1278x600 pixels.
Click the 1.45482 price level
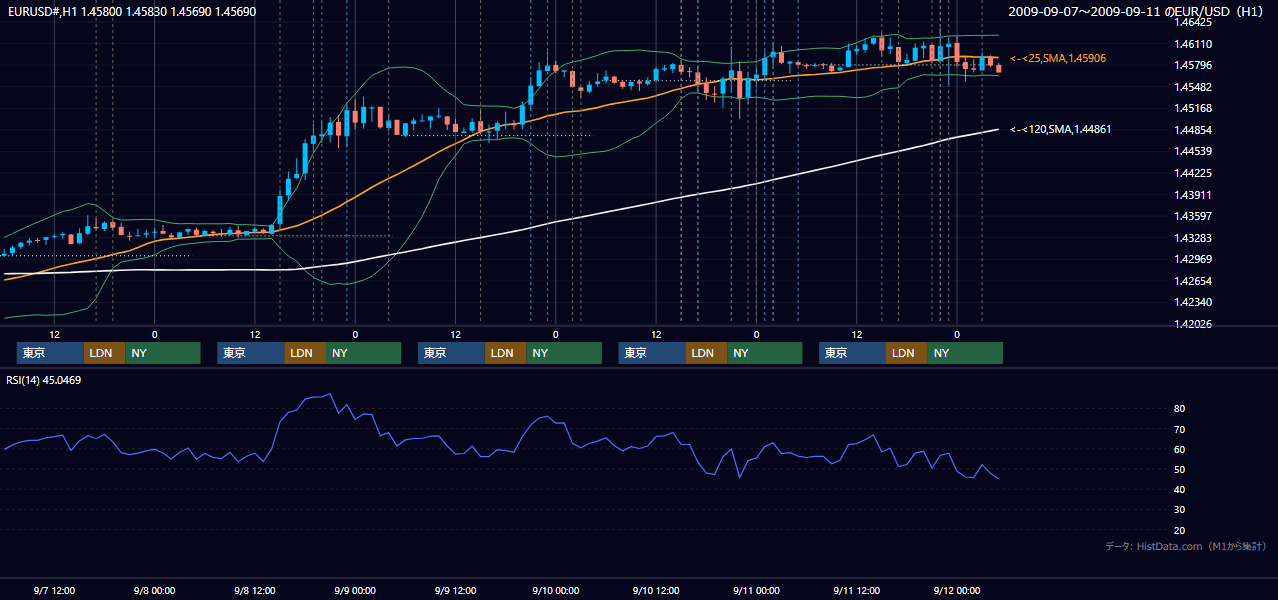pos(1193,87)
